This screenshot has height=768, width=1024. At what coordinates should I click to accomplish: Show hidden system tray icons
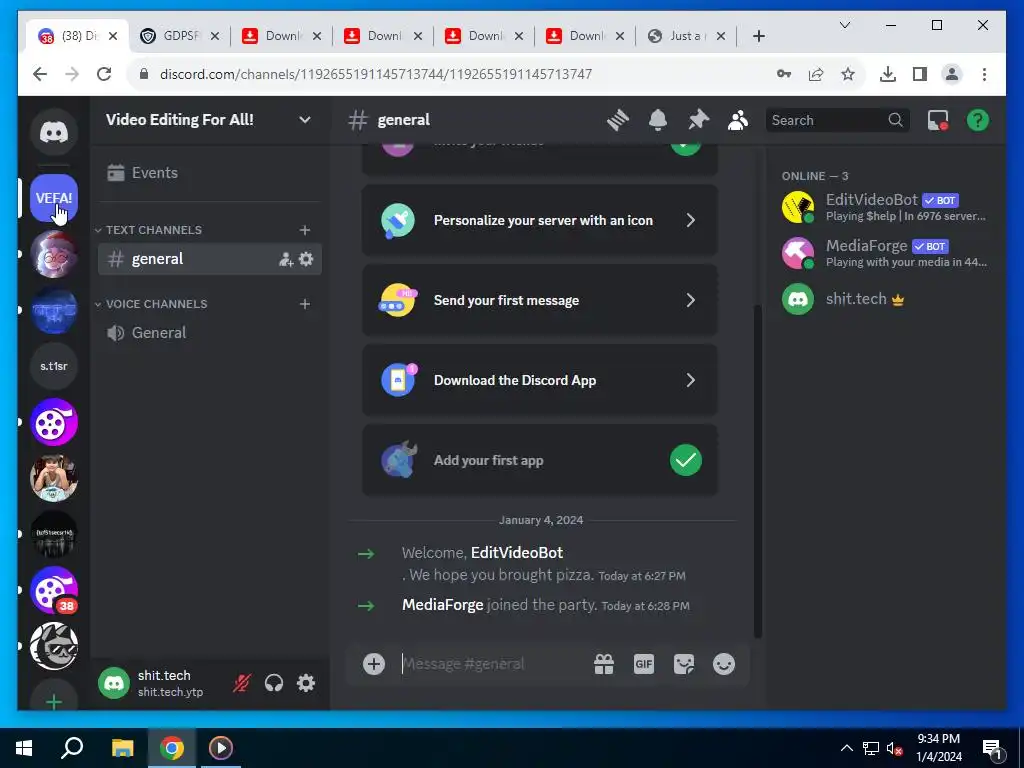[846, 748]
